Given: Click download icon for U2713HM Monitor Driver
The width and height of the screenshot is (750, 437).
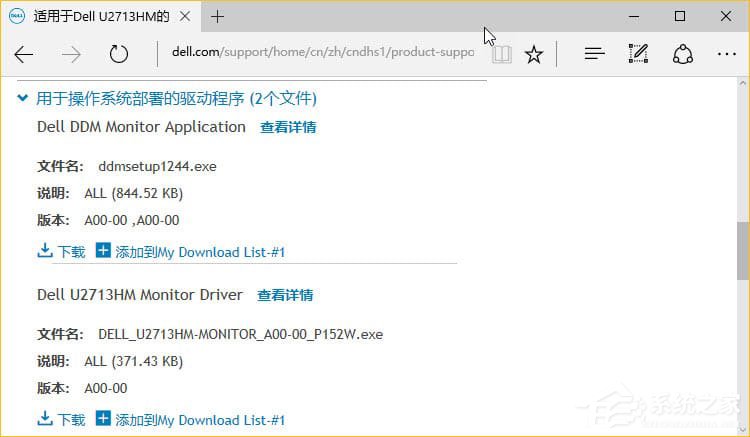Looking at the screenshot, I should coord(45,418).
